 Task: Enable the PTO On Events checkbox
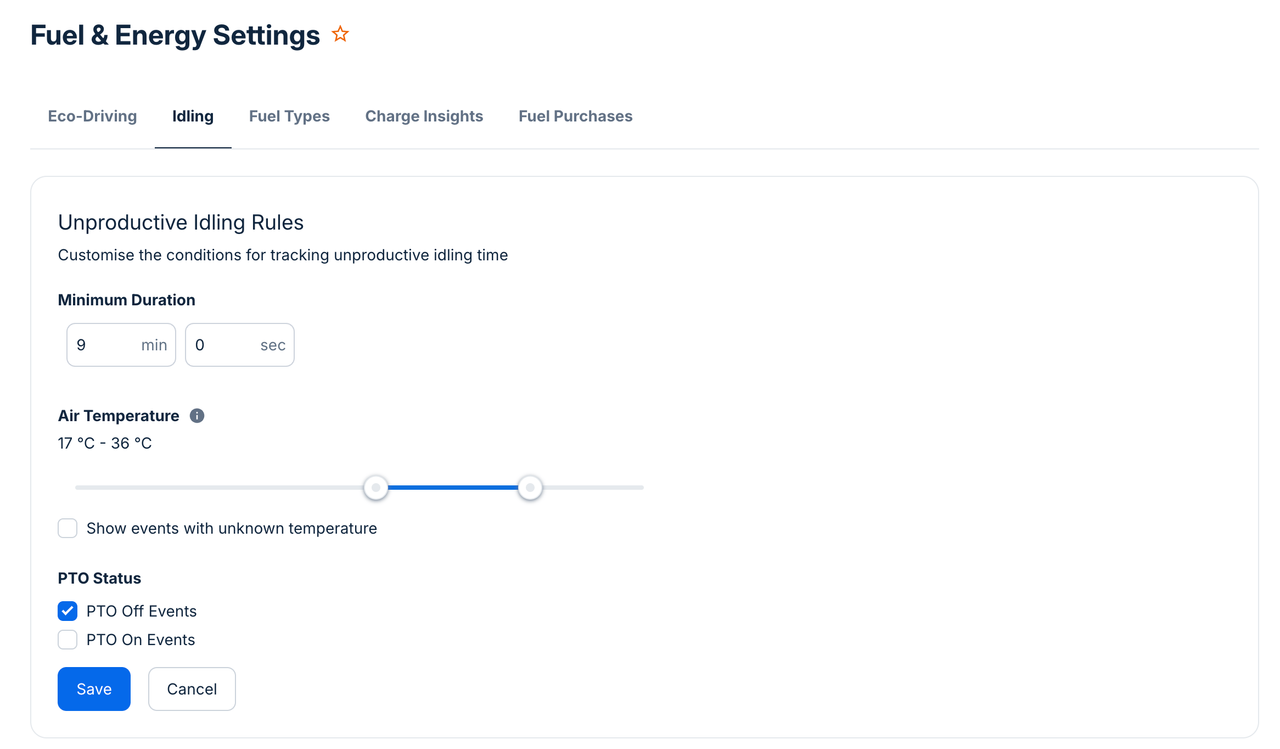(x=67, y=639)
